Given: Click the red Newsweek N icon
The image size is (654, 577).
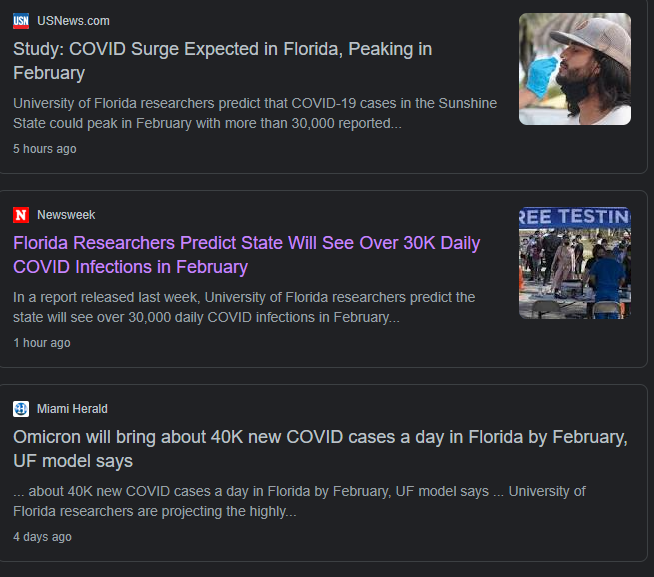Looking at the screenshot, I should click(x=21, y=215).
